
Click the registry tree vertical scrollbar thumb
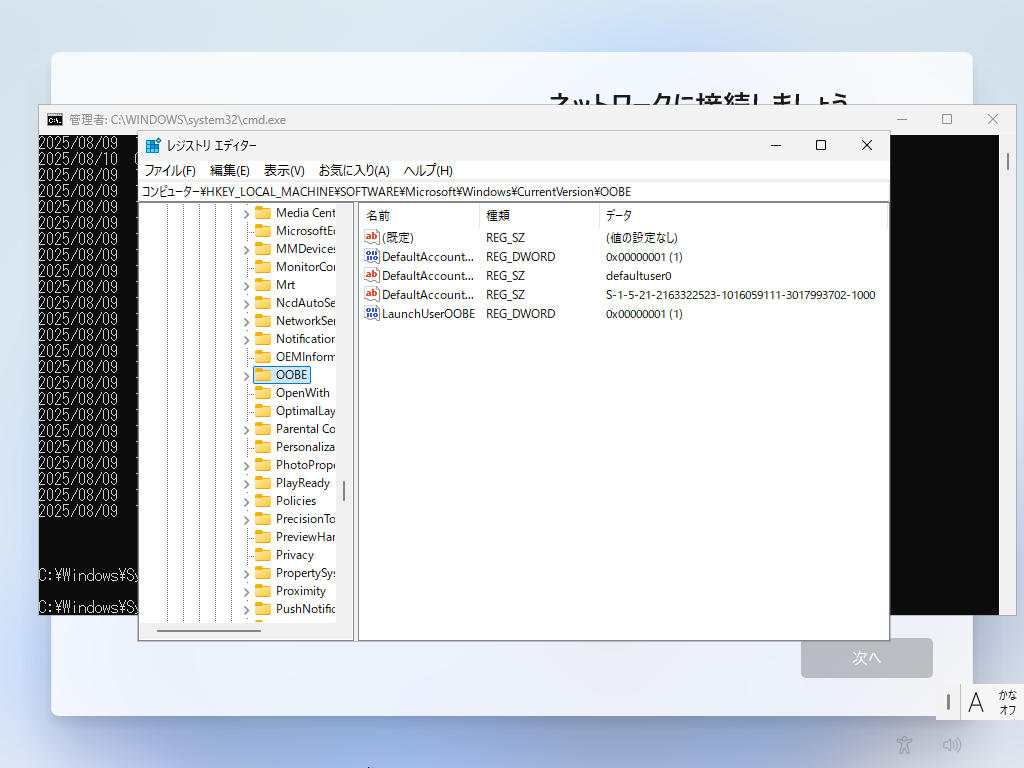coord(344,491)
